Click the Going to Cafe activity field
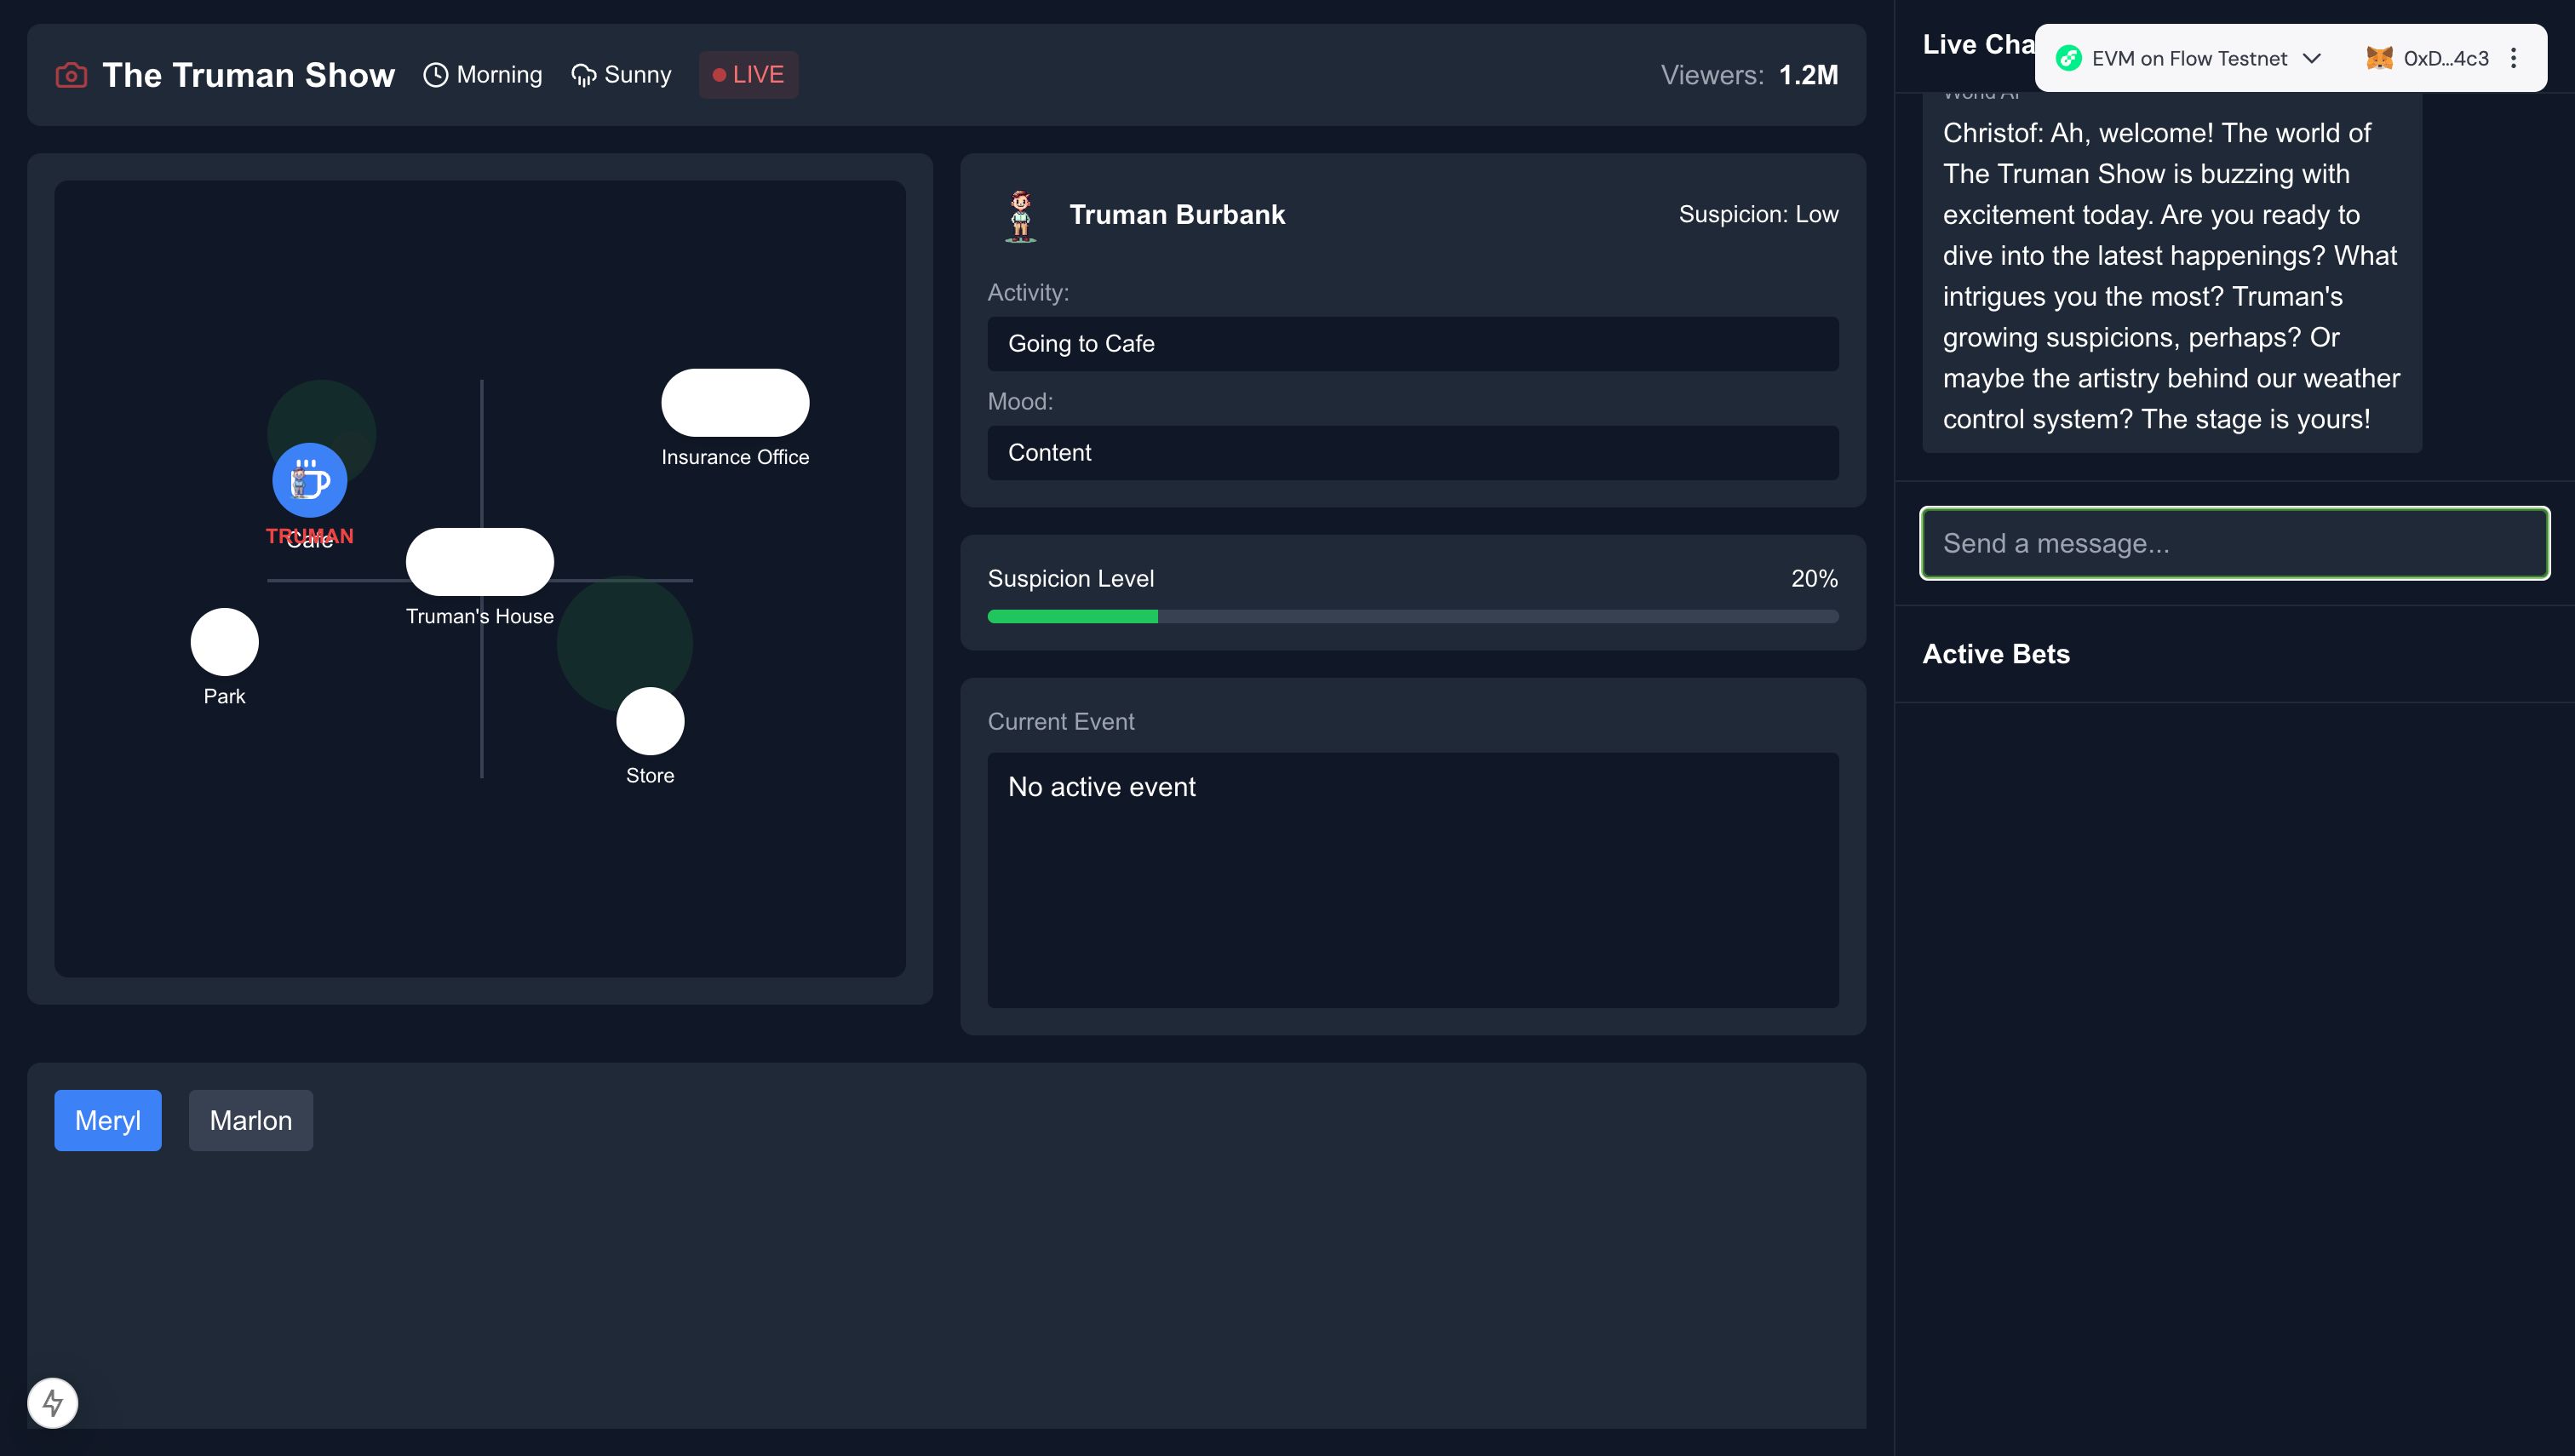The height and width of the screenshot is (1456, 2575). point(1413,344)
